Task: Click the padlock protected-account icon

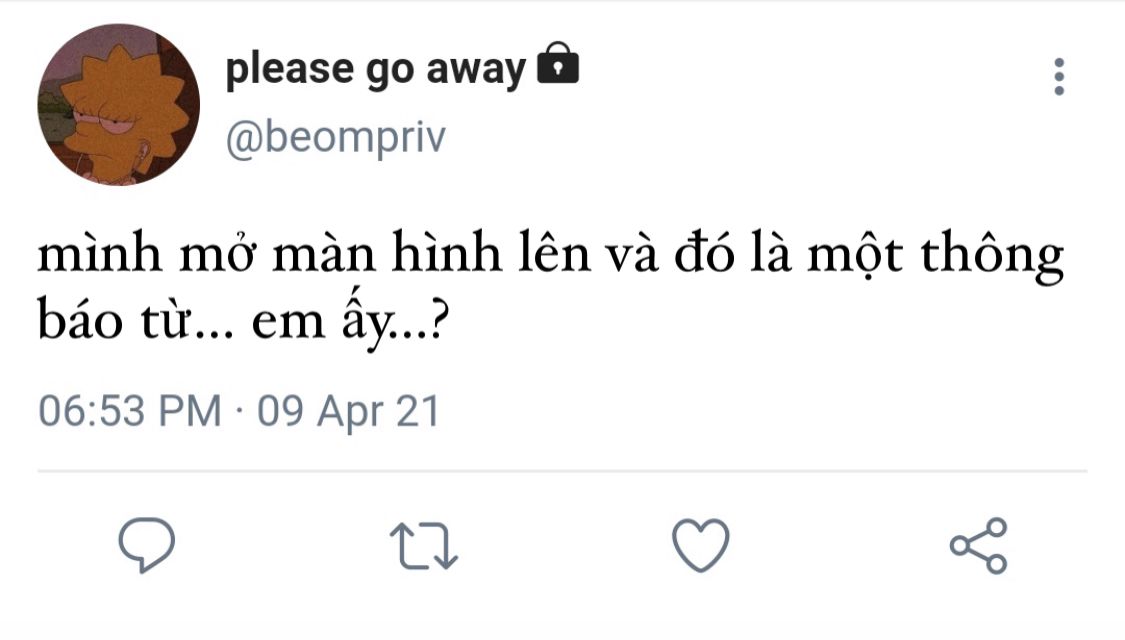Action: 558,66
